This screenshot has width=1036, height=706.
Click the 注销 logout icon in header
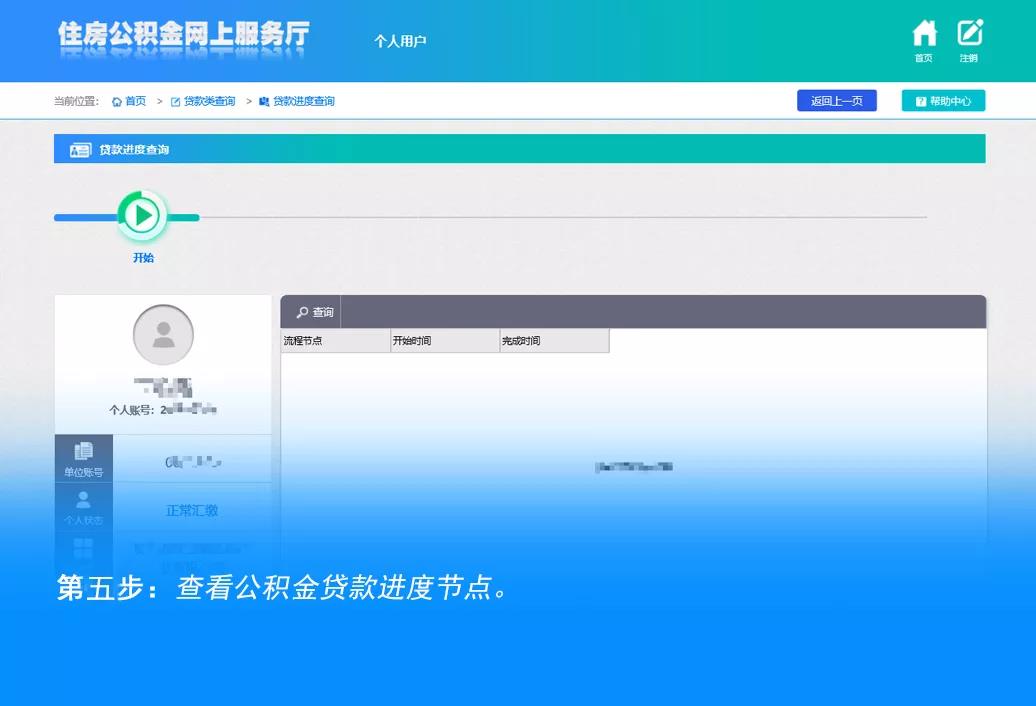(970, 33)
